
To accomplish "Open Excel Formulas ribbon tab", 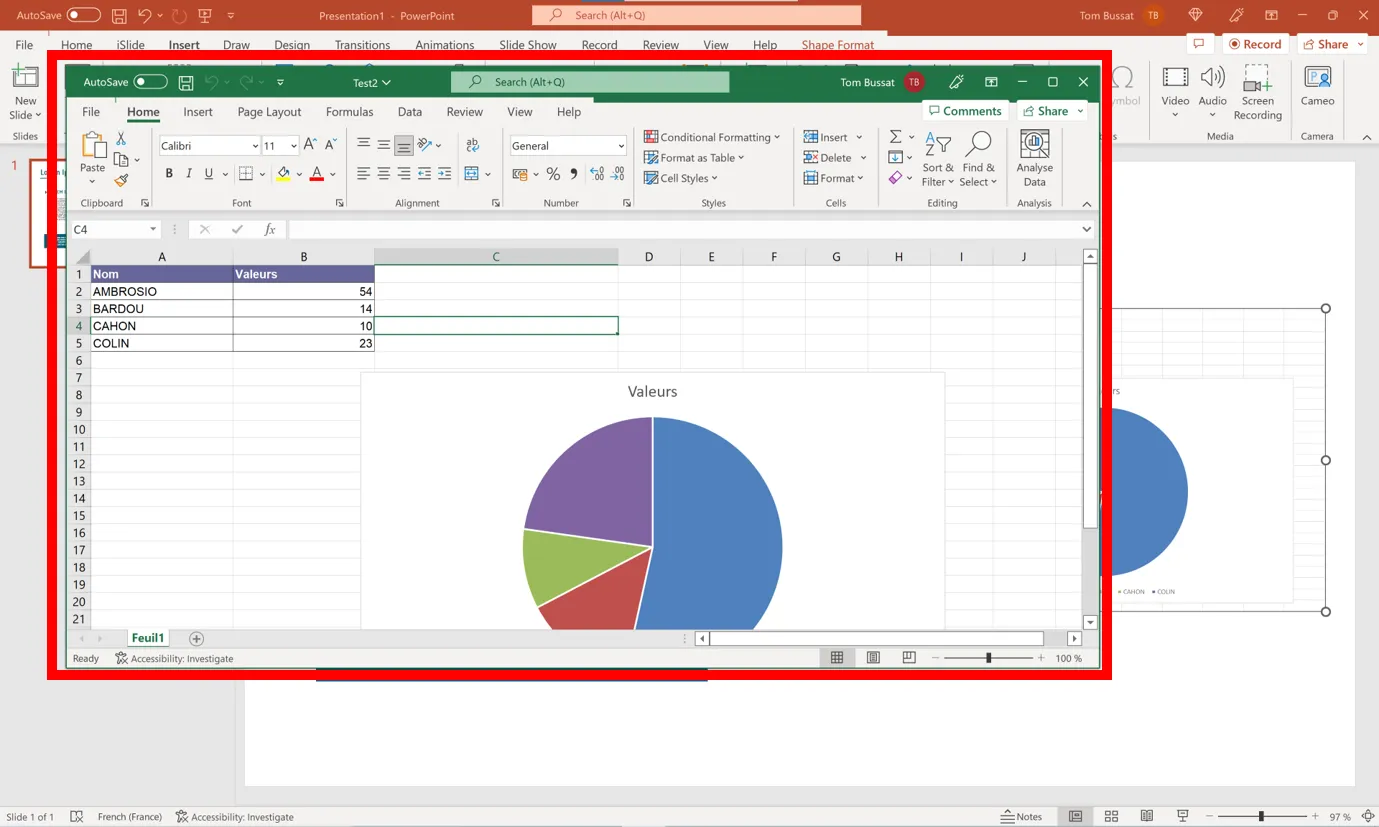I will tap(350, 112).
